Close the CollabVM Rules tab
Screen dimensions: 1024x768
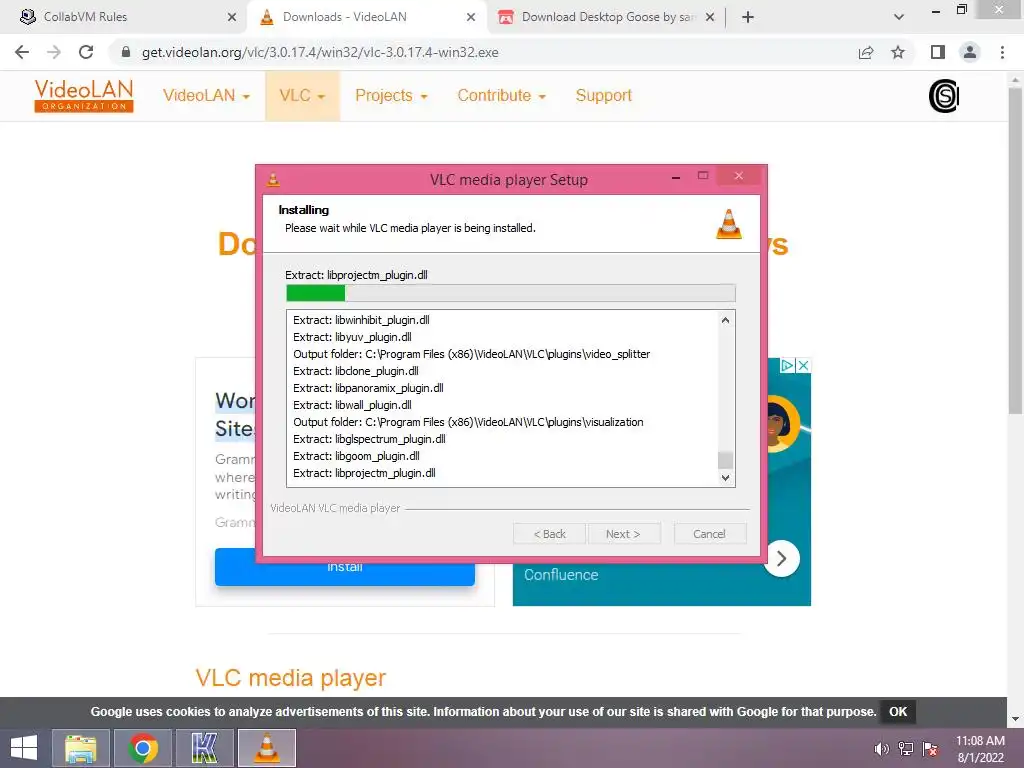click(x=232, y=17)
